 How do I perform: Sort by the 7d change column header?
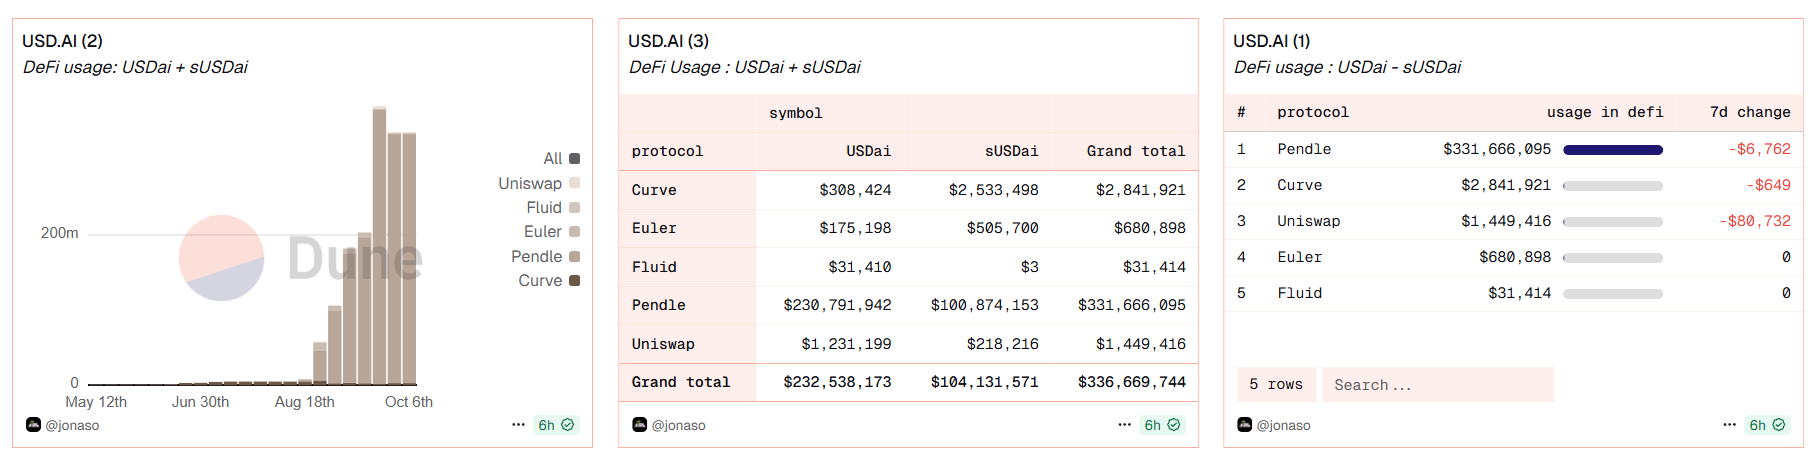point(1749,112)
